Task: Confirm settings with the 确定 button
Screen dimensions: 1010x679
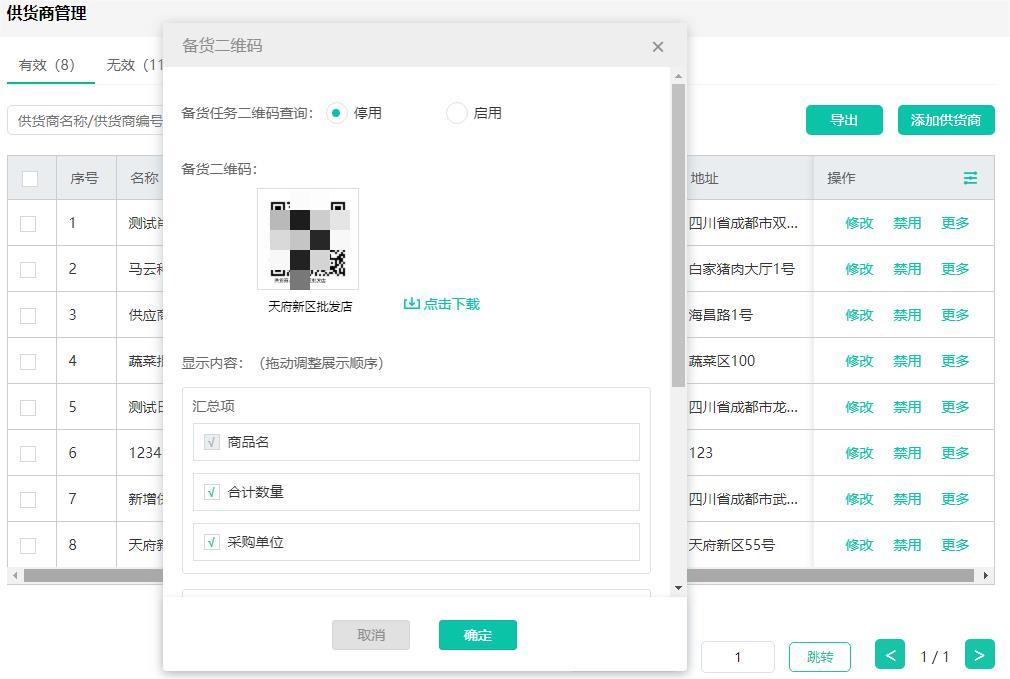Action: point(477,634)
